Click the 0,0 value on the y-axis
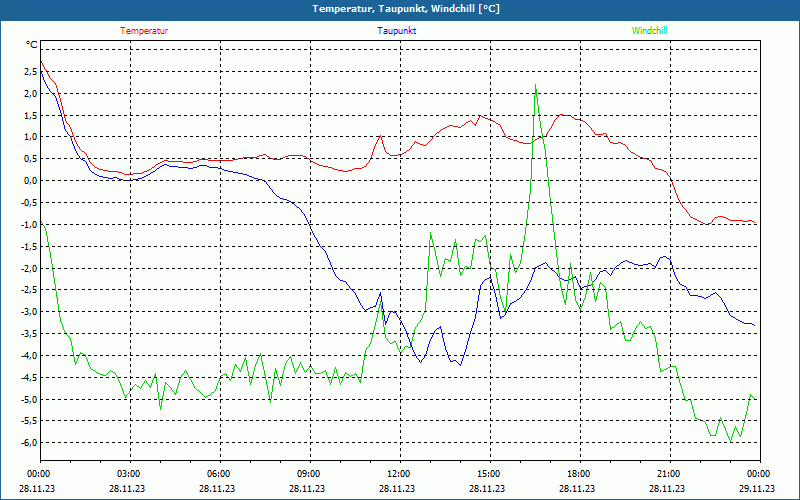Viewport: 800px width, 500px height. pos(31,181)
